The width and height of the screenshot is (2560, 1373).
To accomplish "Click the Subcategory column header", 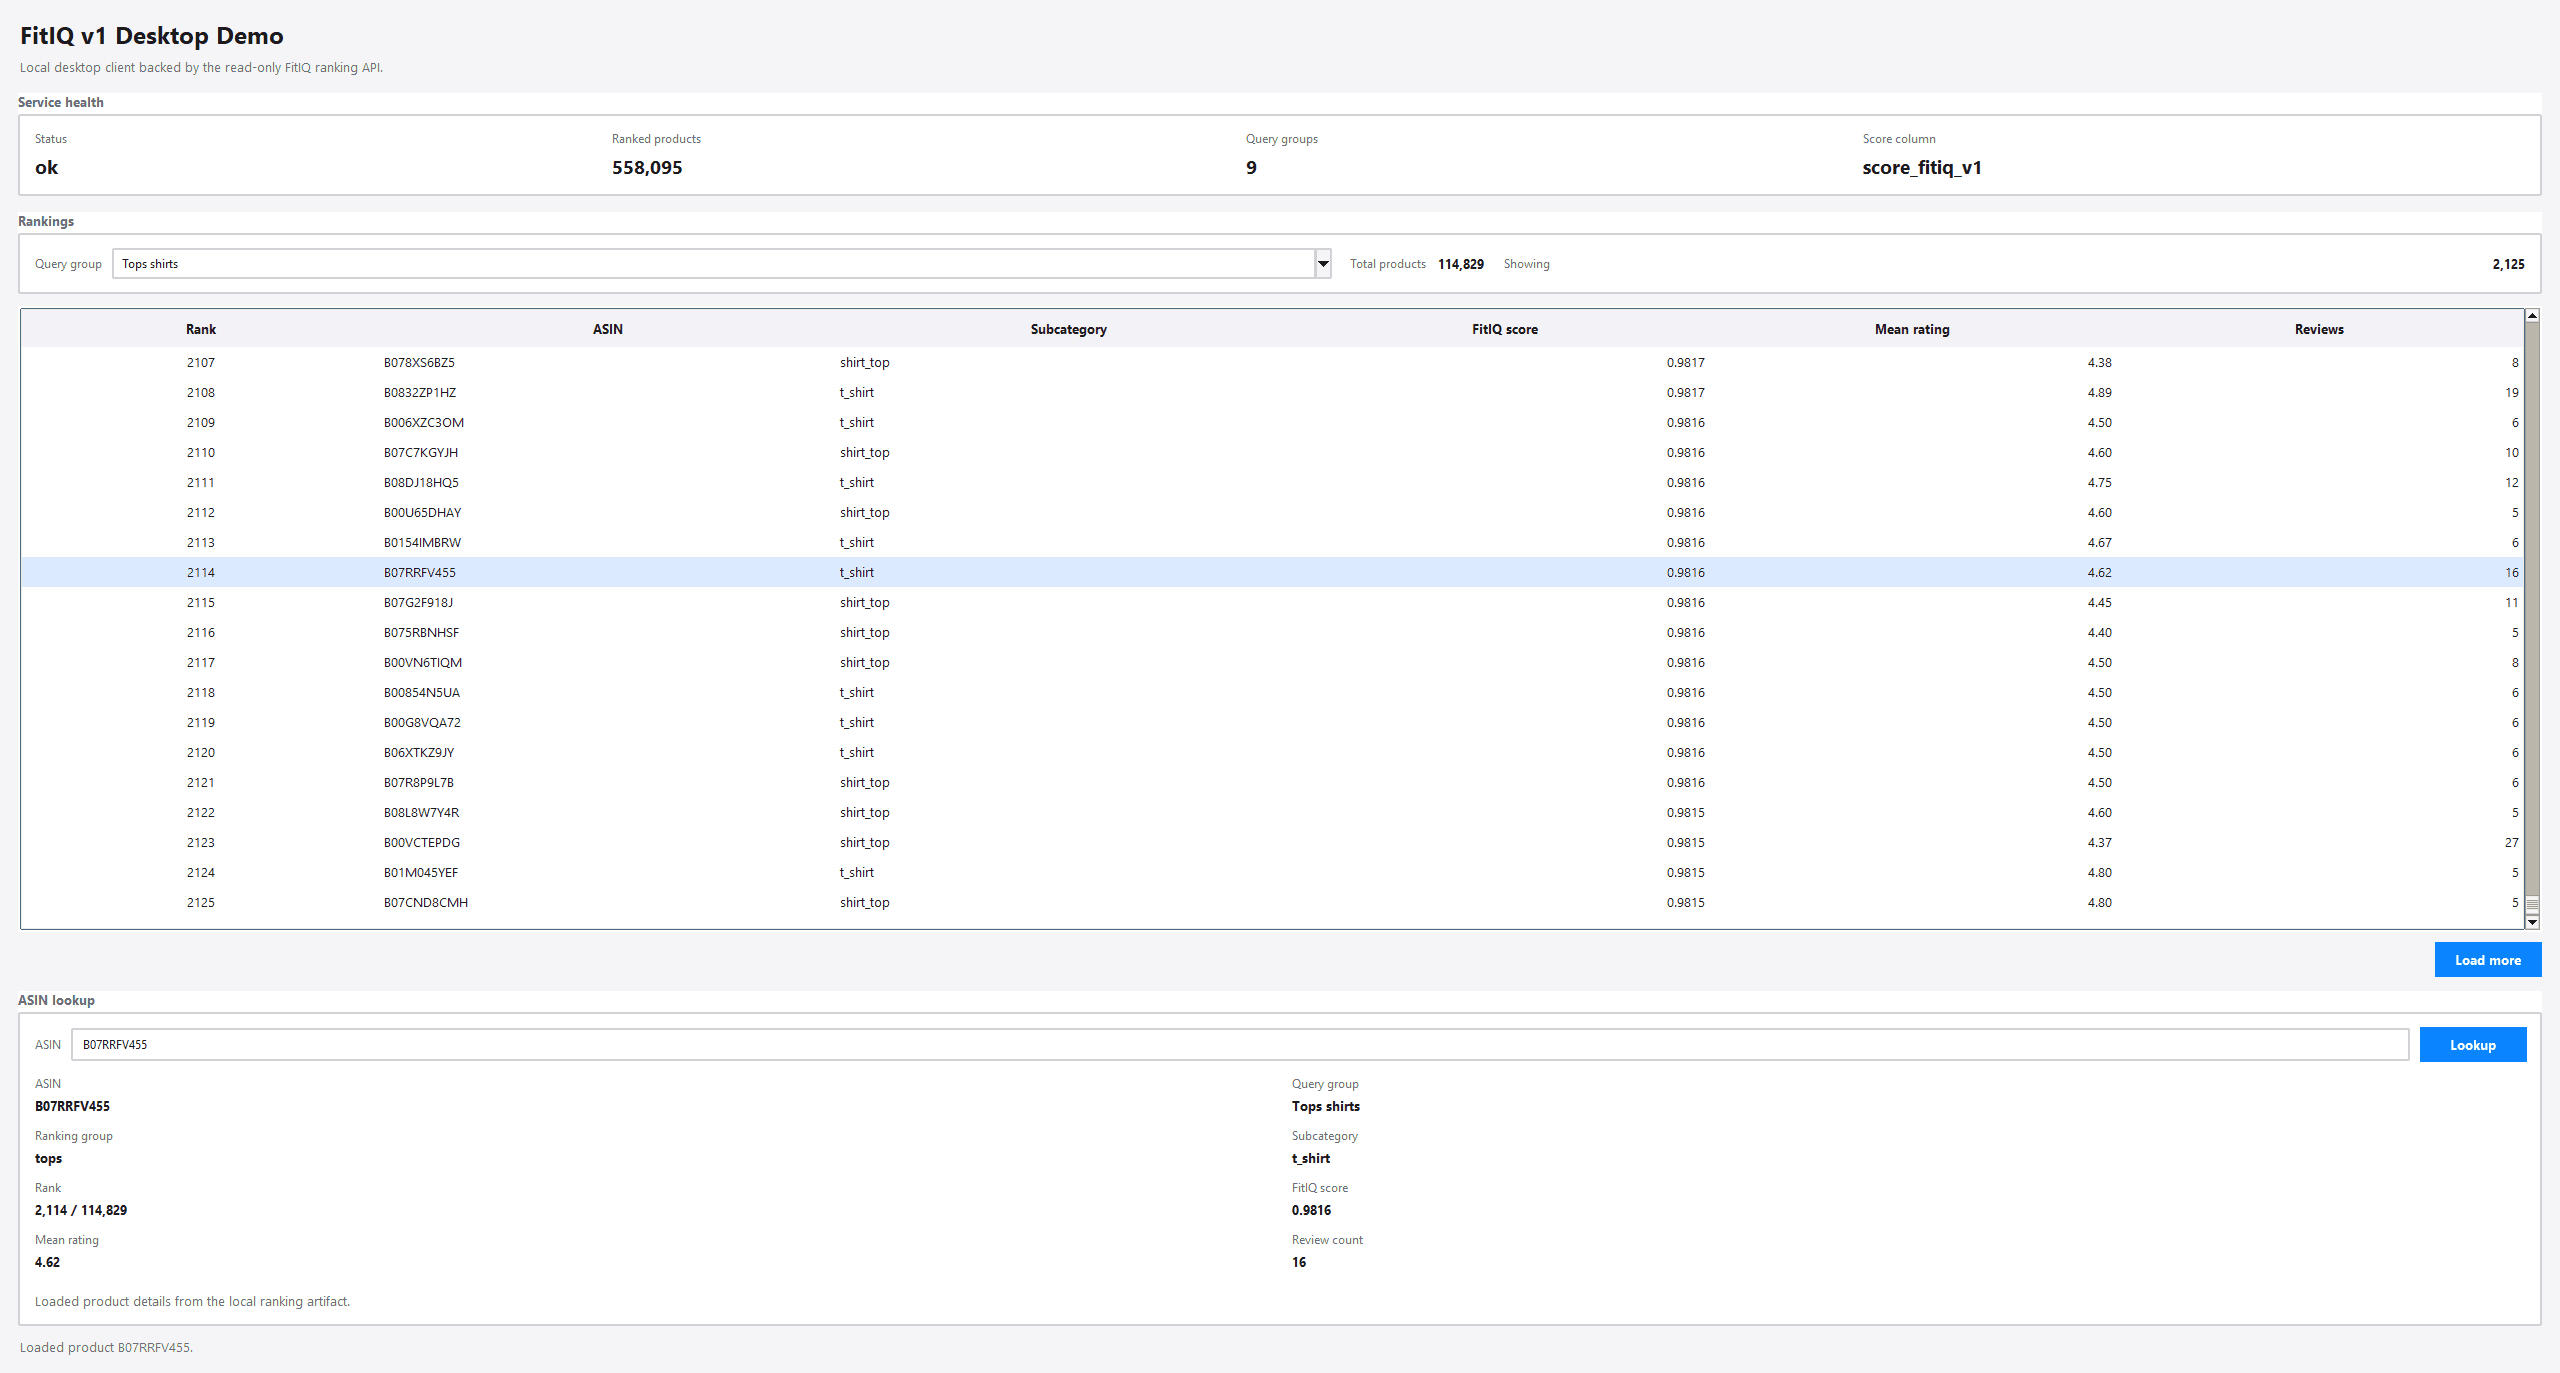I will coord(1068,329).
